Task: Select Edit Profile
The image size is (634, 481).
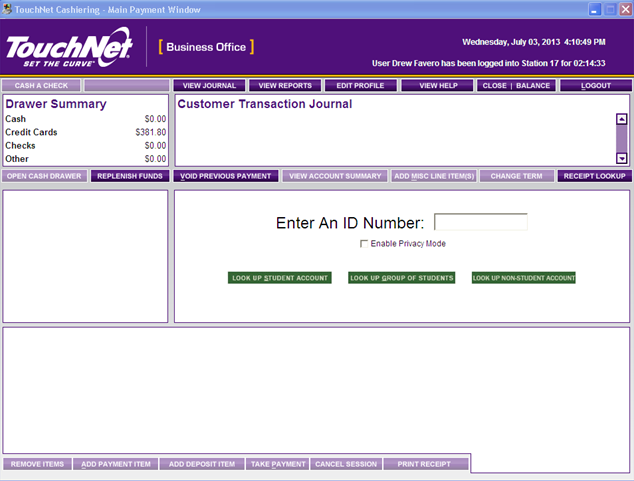Action: point(360,86)
